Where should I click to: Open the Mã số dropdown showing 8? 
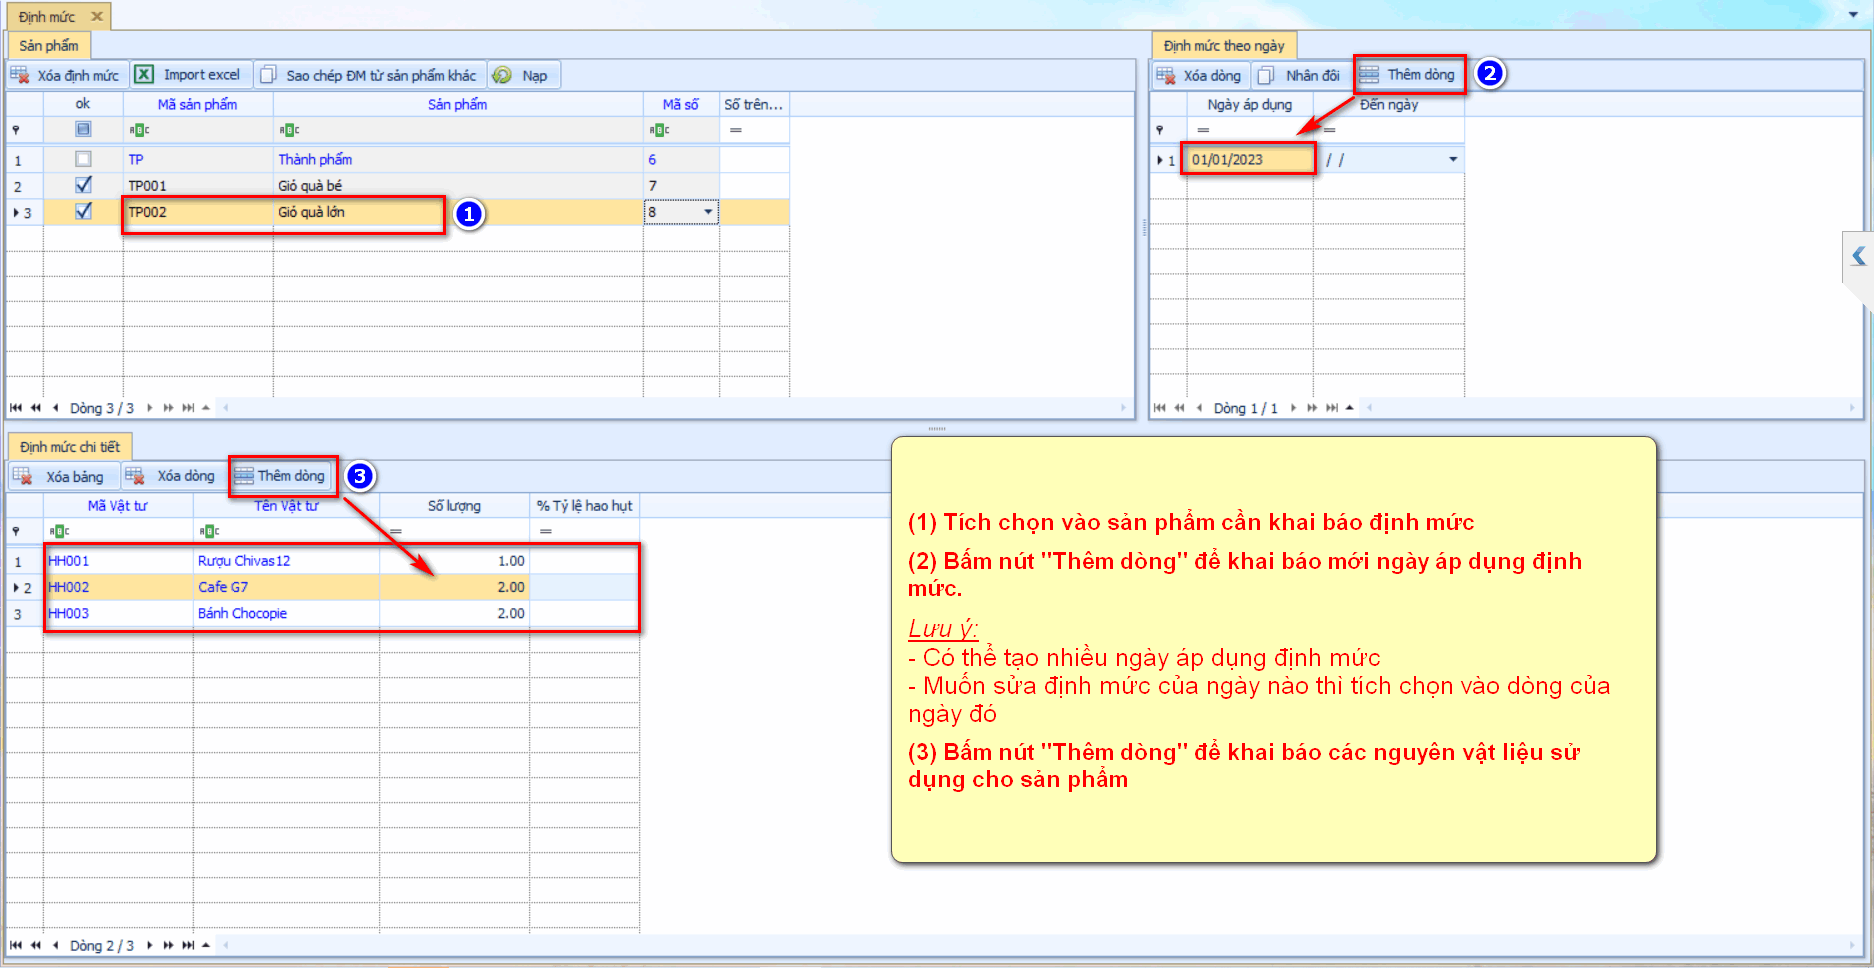(708, 212)
